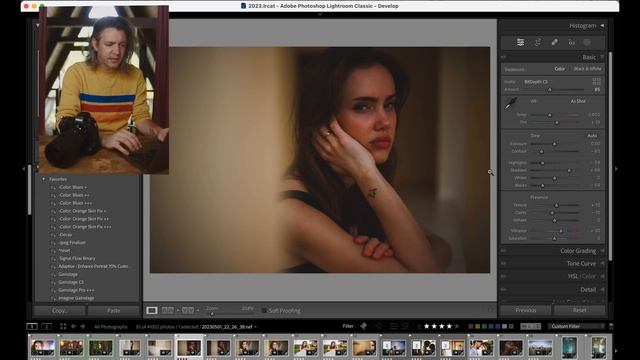This screenshot has height=360, width=640.
Task: Select last teal-colored filmstrip thumbnail
Action: (599, 347)
